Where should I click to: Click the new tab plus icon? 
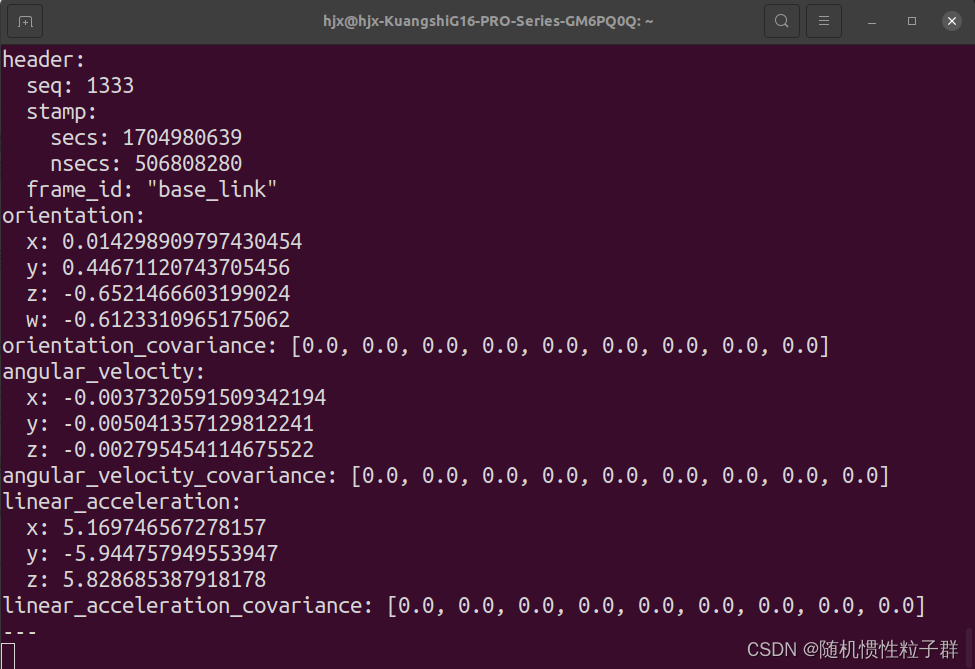[x=24, y=20]
